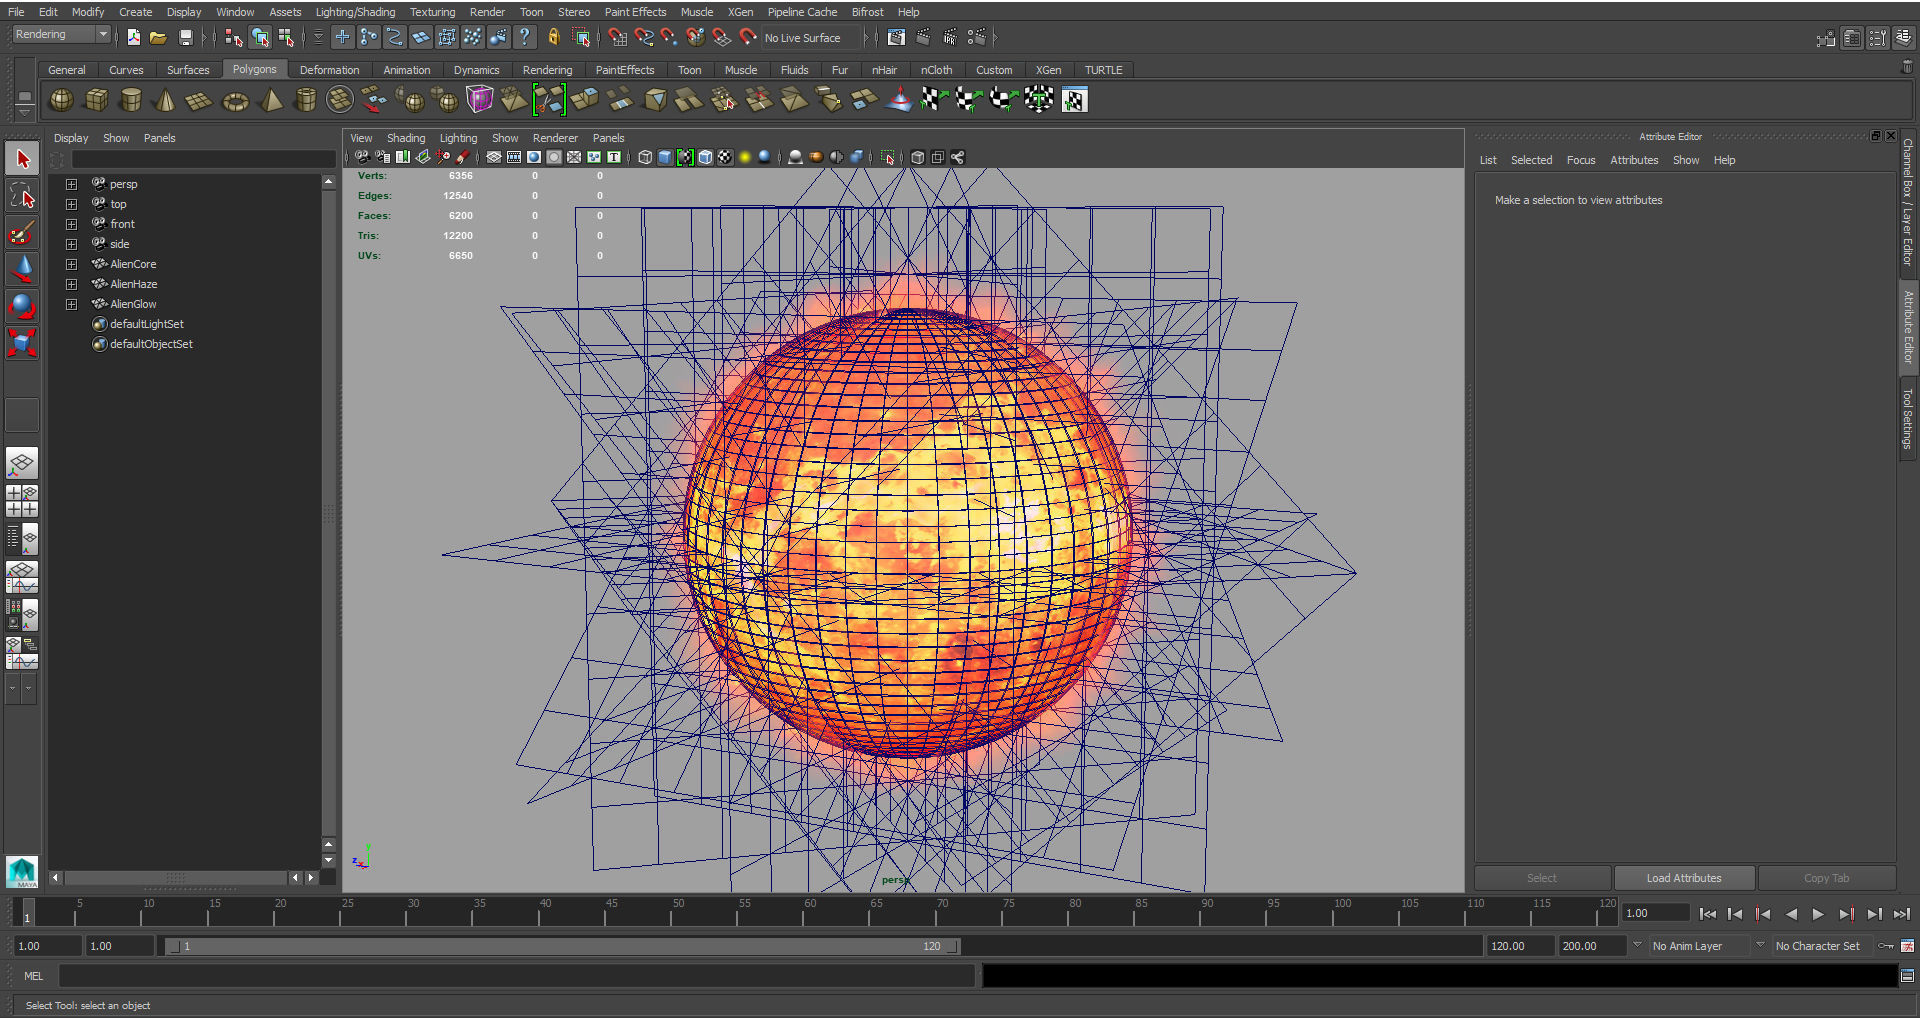The width and height of the screenshot is (1920, 1018).
Task: Toggle textured display in viewport toolbar
Action: click(725, 157)
